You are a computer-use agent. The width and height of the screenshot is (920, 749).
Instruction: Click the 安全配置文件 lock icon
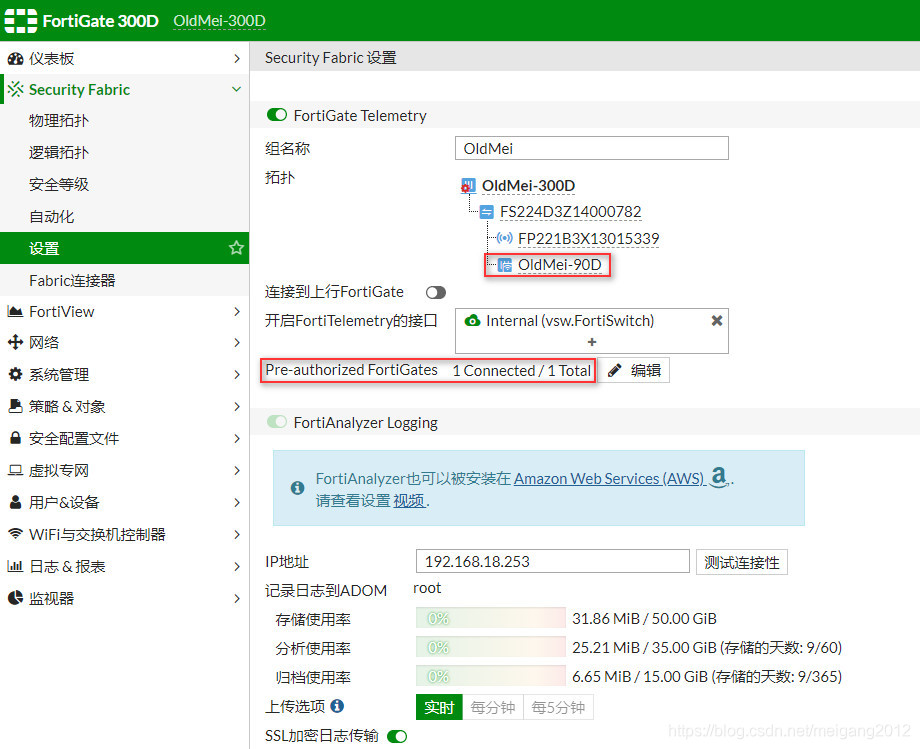(x=15, y=438)
